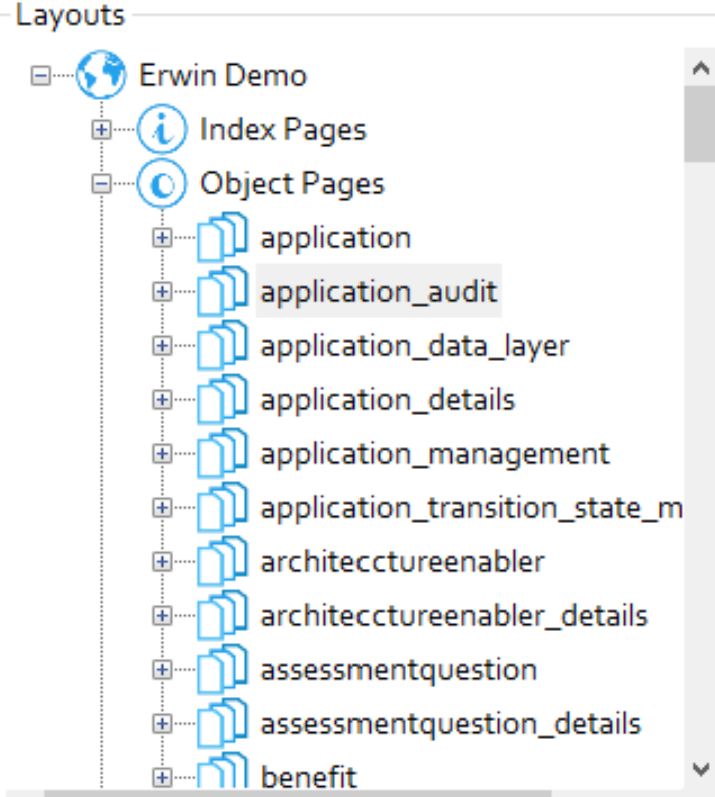Select the assessmentquestion layout label

[398, 670]
